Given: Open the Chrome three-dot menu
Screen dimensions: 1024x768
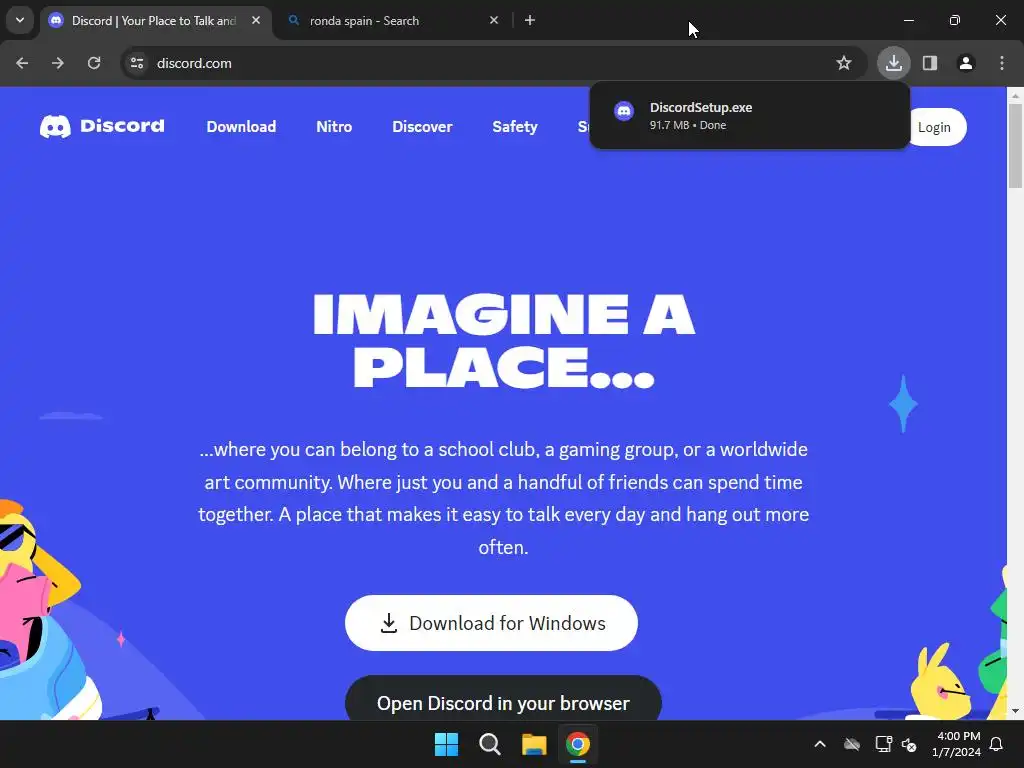Looking at the screenshot, I should point(1002,63).
